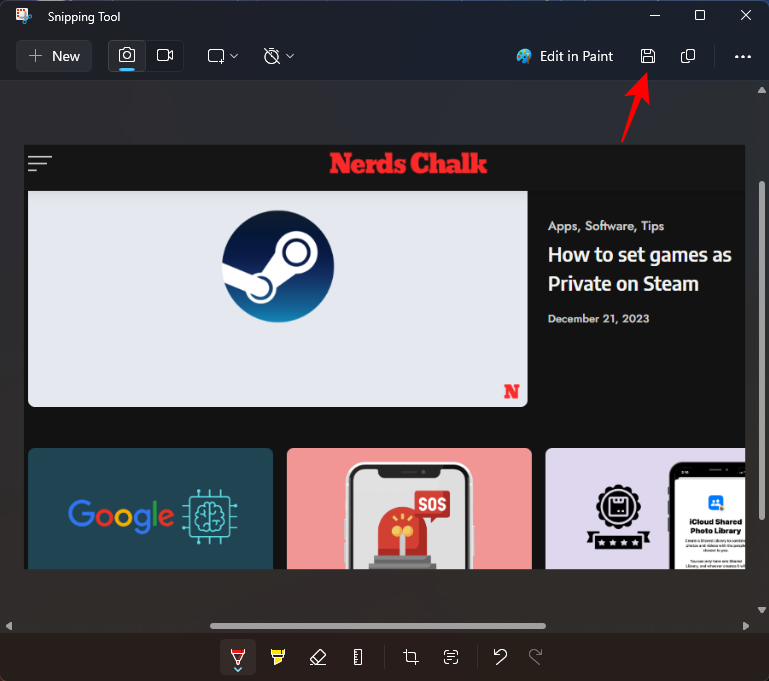769x681 pixels.
Task: Expand the snipping mode shape dropdown
Action: [223, 56]
